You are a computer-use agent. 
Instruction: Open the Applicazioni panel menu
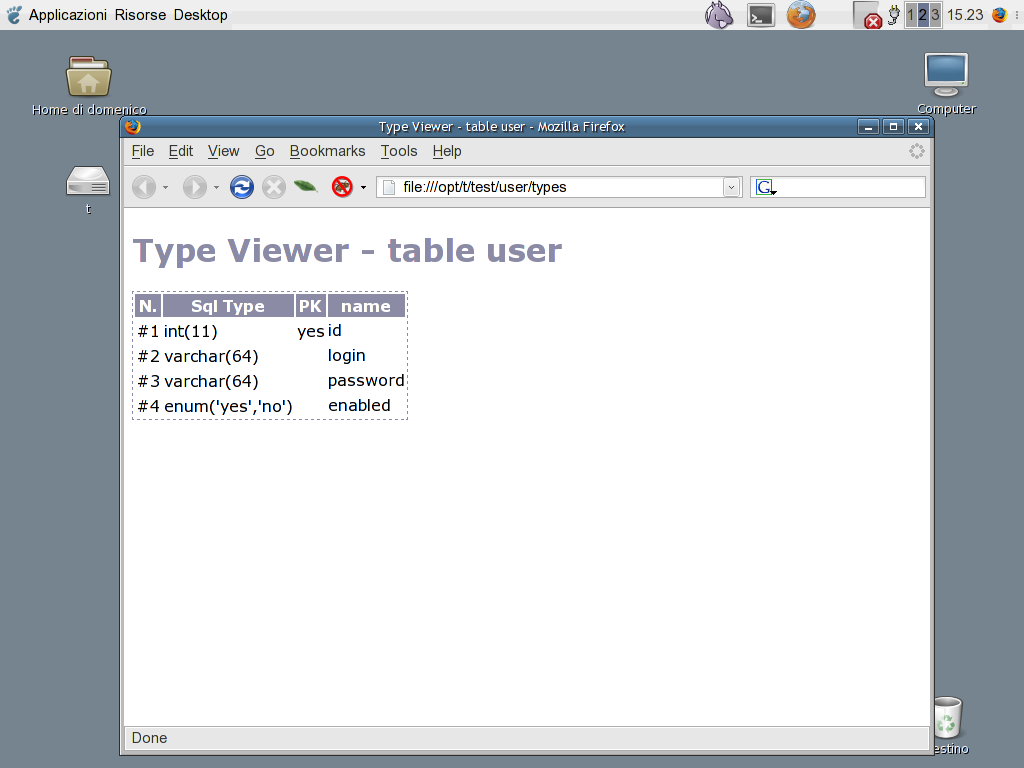point(67,15)
